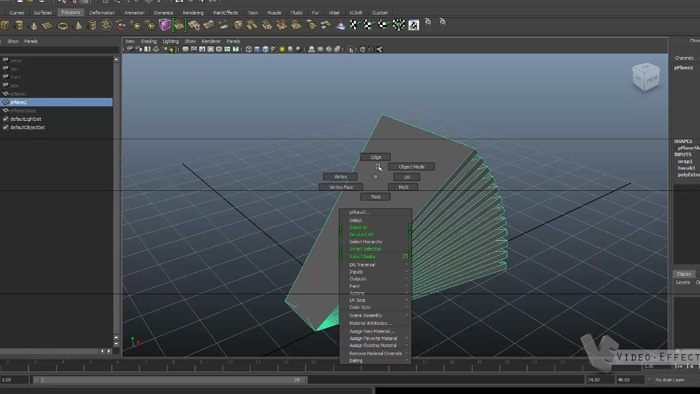Toggle use all lights yellow icon
Image resolution: width=700 pixels, height=394 pixels.
point(282,49)
